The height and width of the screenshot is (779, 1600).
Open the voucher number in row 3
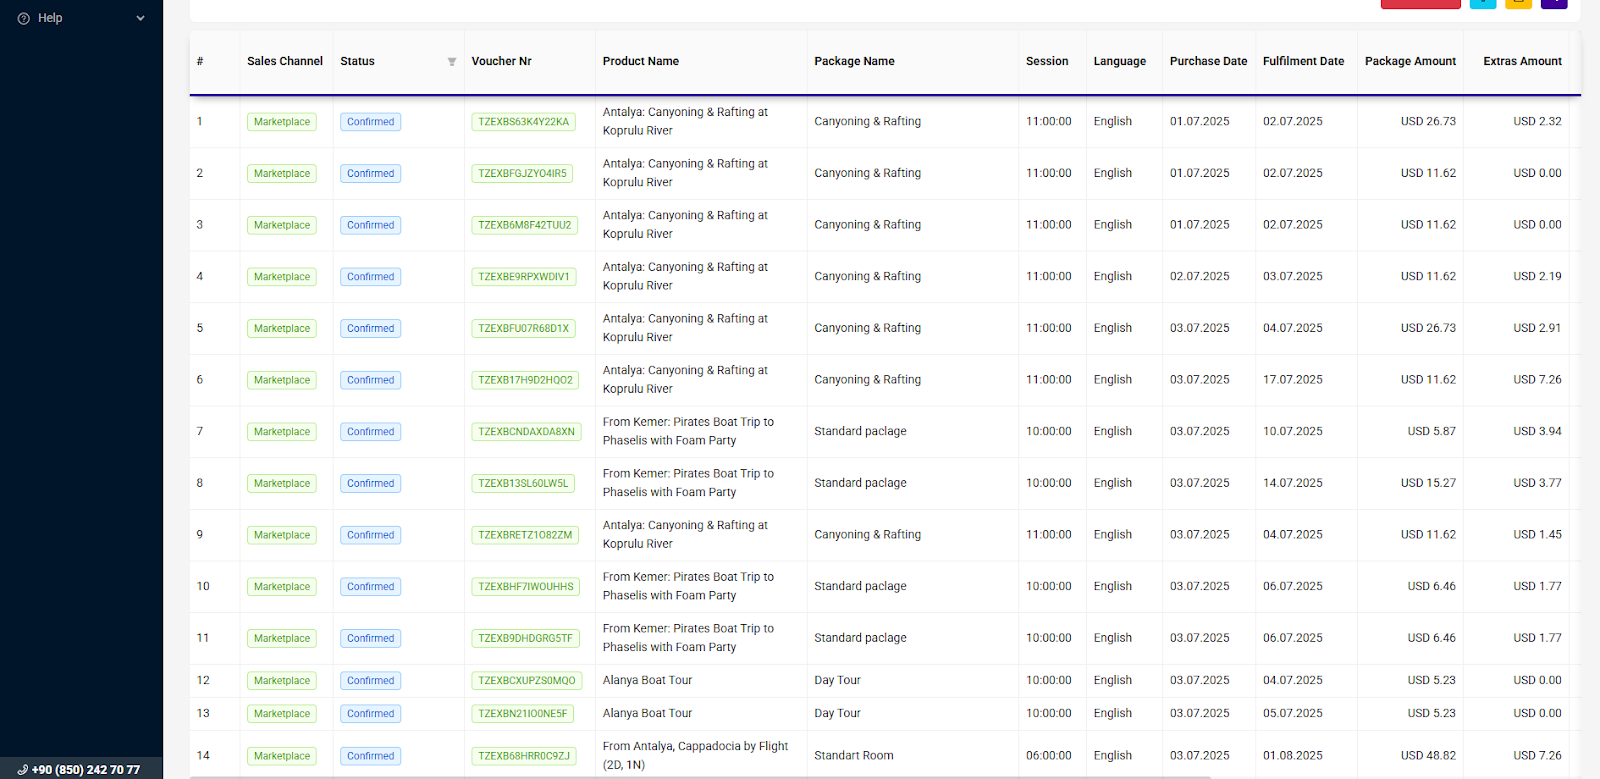pyautogui.click(x=525, y=225)
